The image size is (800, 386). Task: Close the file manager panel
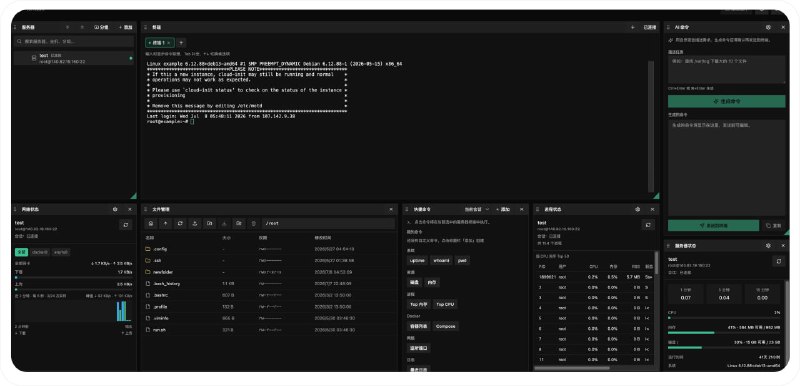tap(391, 209)
